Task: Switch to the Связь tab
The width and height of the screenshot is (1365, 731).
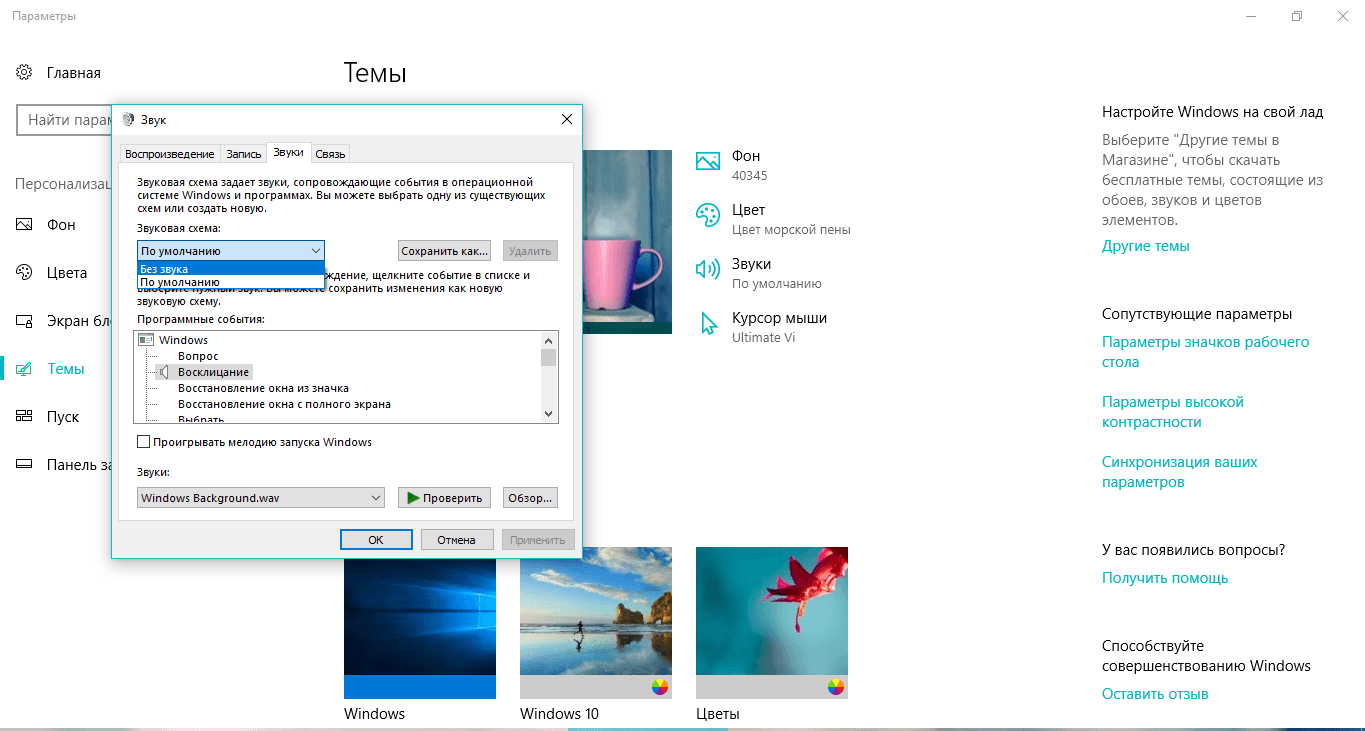Action: [x=330, y=154]
